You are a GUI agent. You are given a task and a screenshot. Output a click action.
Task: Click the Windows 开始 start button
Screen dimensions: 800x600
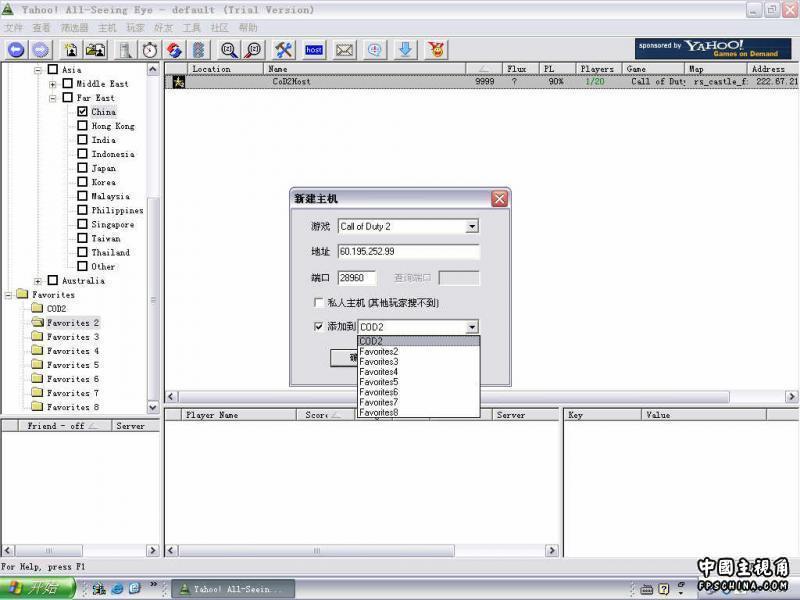pos(38,588)
